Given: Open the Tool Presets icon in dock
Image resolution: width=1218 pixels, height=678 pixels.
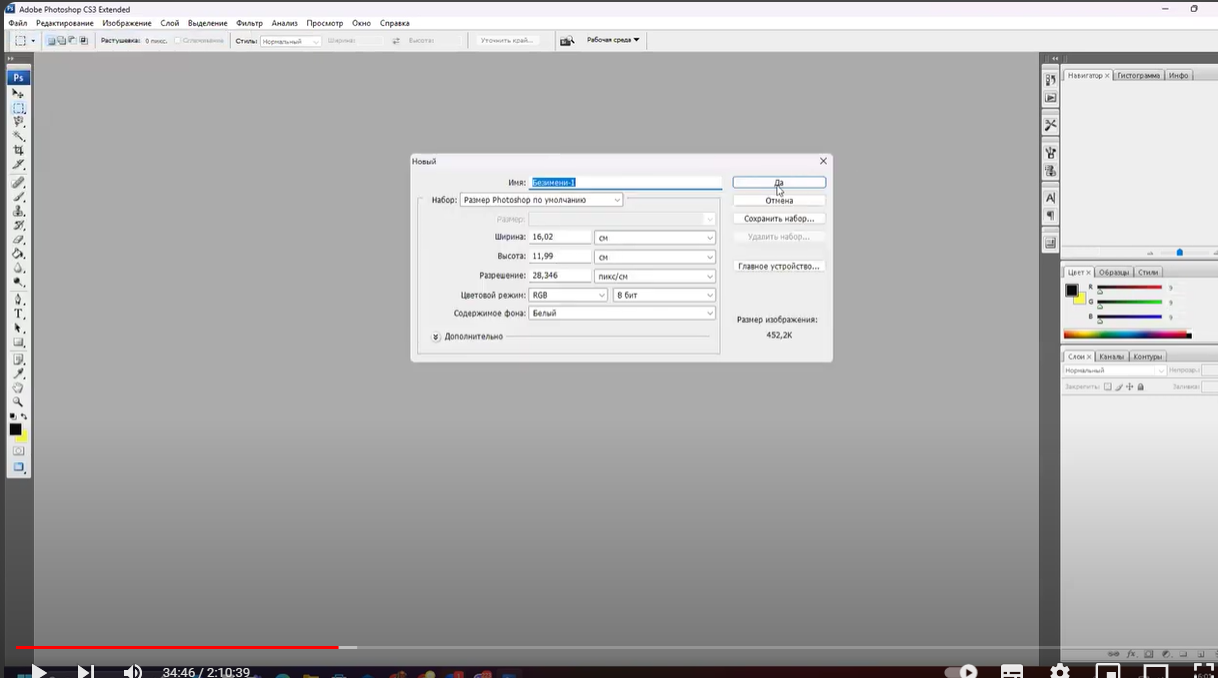Looking at the screenshot, I should click(x=1050, y=125).
